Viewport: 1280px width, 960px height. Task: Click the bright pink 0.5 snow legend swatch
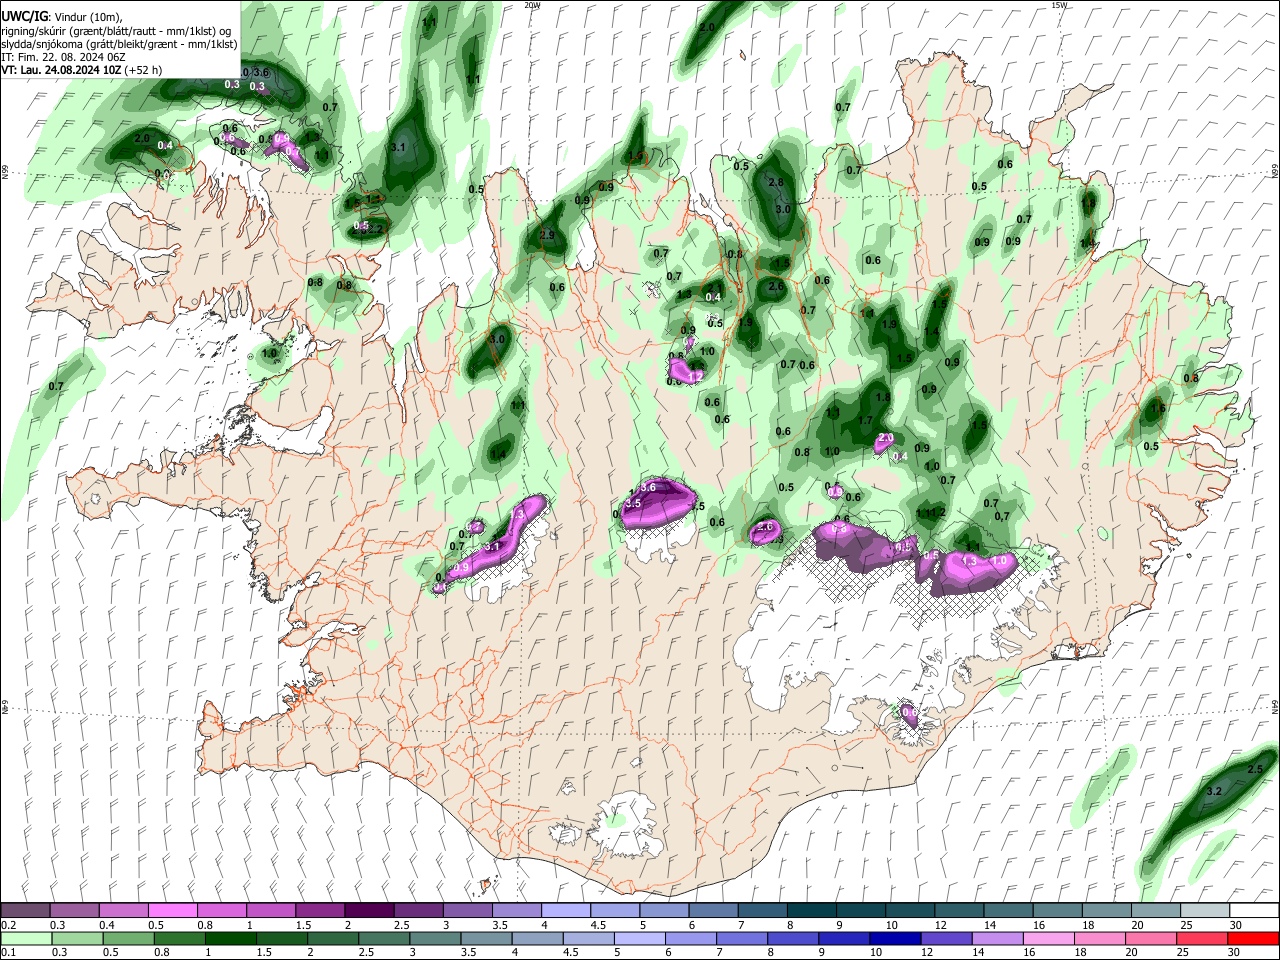coord(172,911)
